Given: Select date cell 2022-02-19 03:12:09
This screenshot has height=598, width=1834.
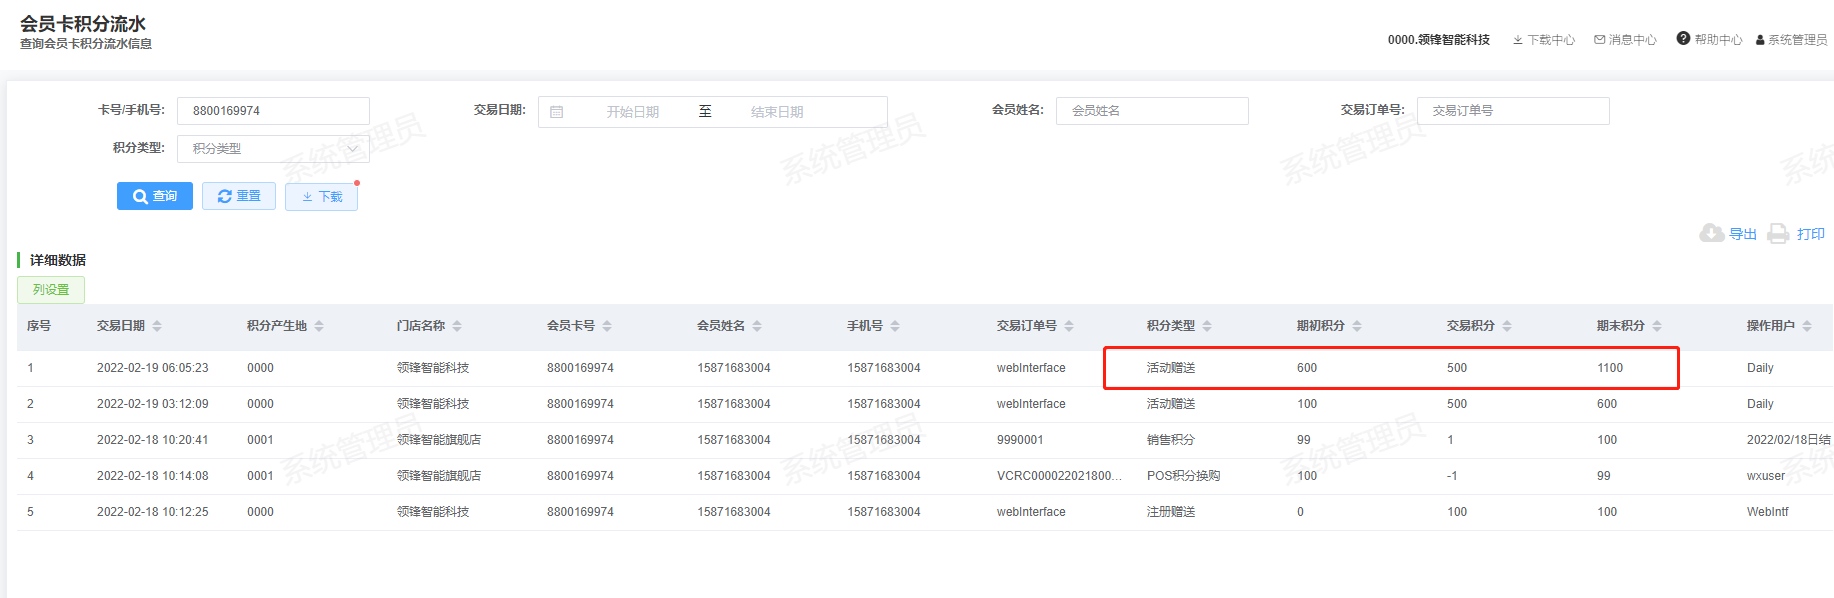Looking at the screenshot, I should click(x=153, y=404).
